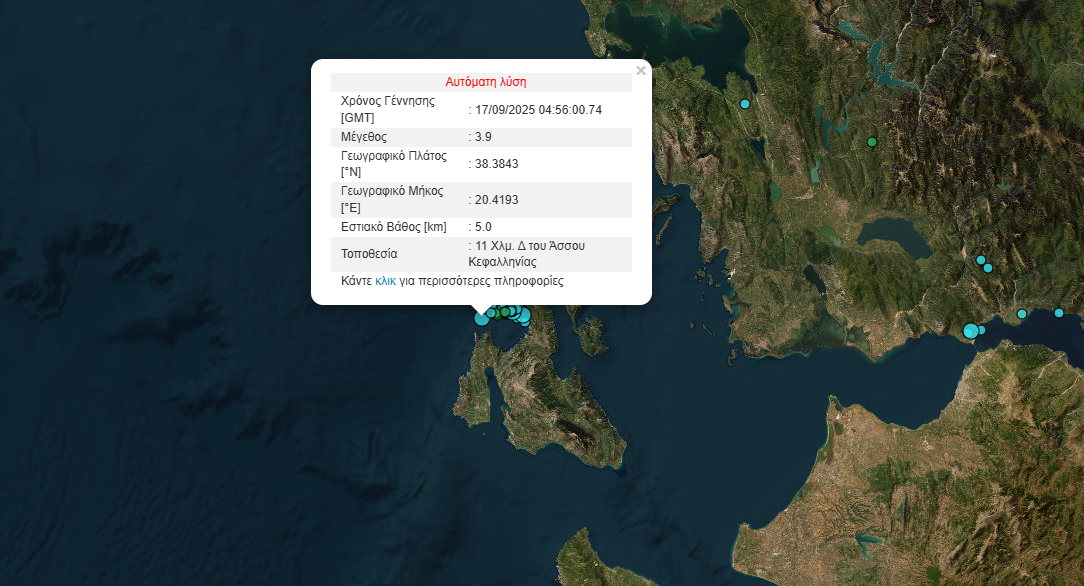Screen dimensions: 1084x586
Task: Click the lower marker of the cyan pair east of the lake
Action: coord(988,268)
